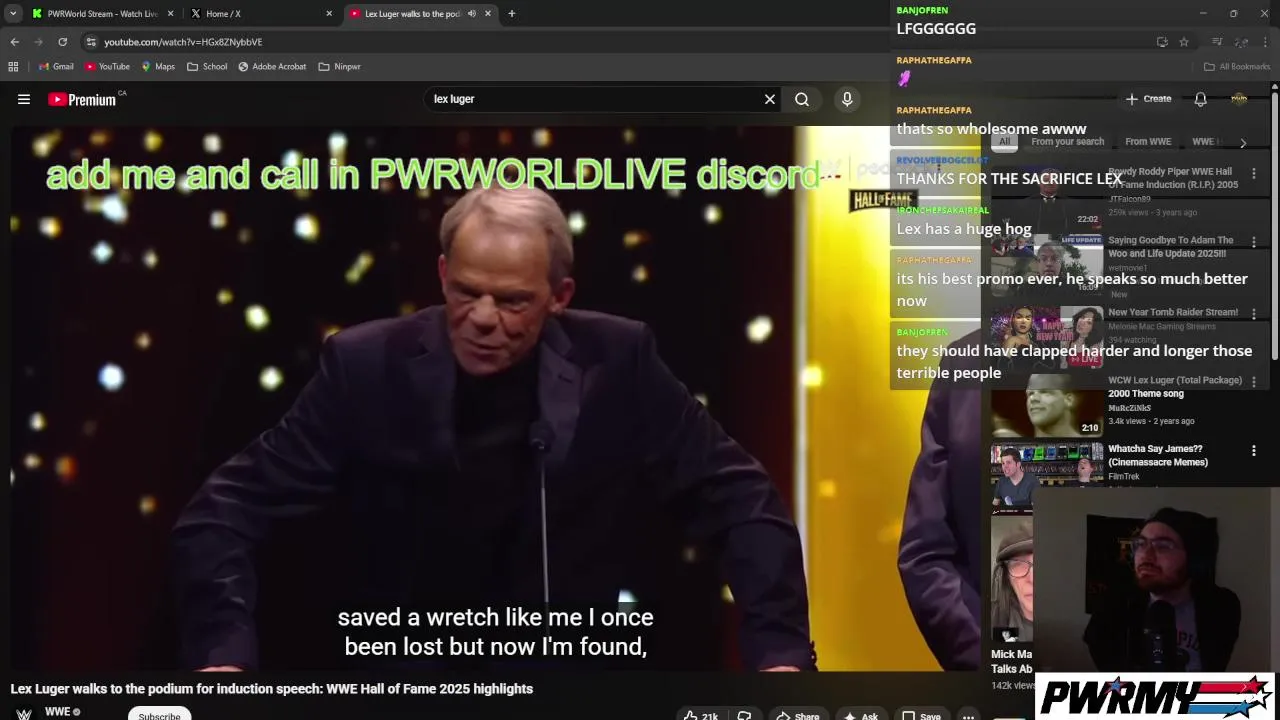Open site information icon in address bar
This screenshot has width=1280, height=720.
pyautogui.click(x=91, y=42)
